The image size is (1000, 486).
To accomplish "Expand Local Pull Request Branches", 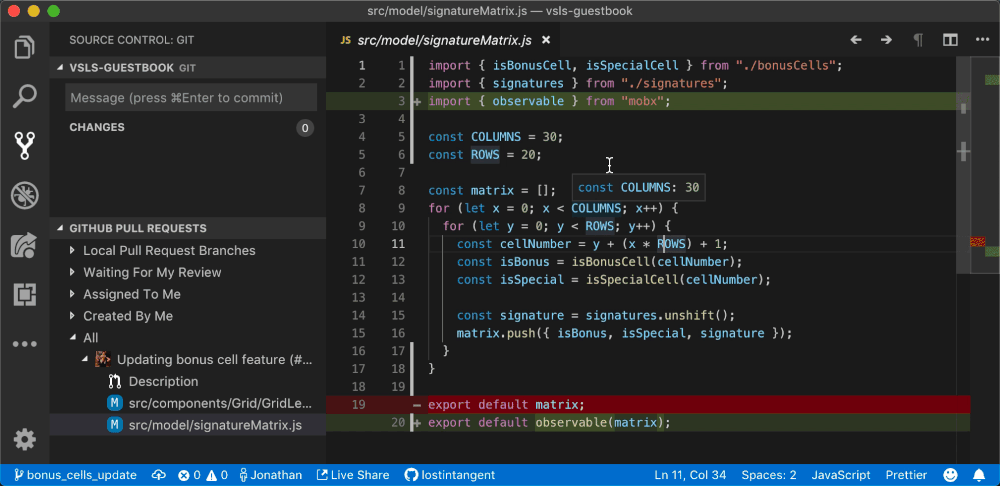I will point(168,250).
